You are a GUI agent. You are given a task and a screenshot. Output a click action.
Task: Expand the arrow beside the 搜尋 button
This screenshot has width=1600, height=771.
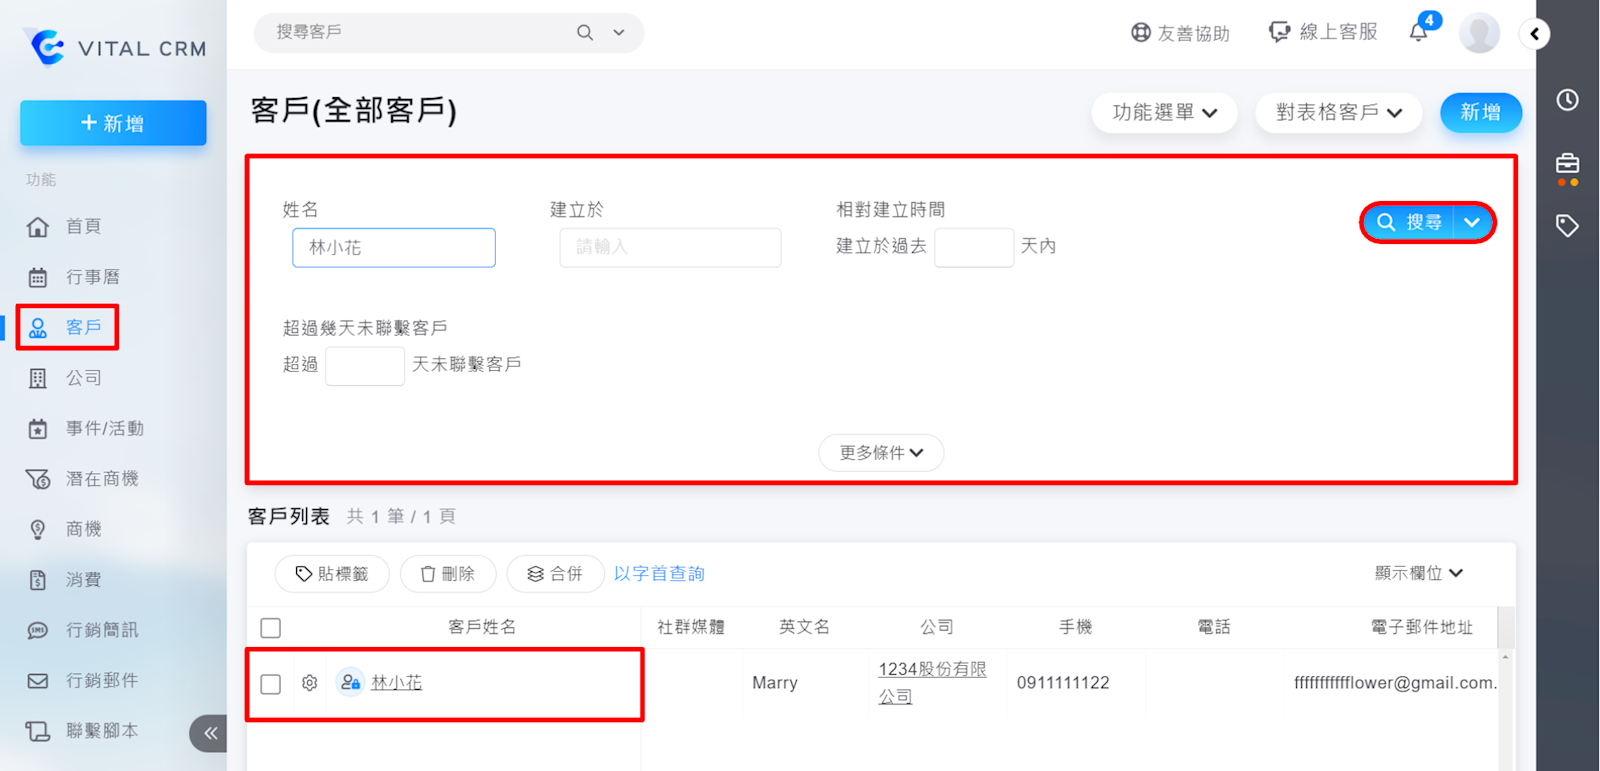point(1472,222)
